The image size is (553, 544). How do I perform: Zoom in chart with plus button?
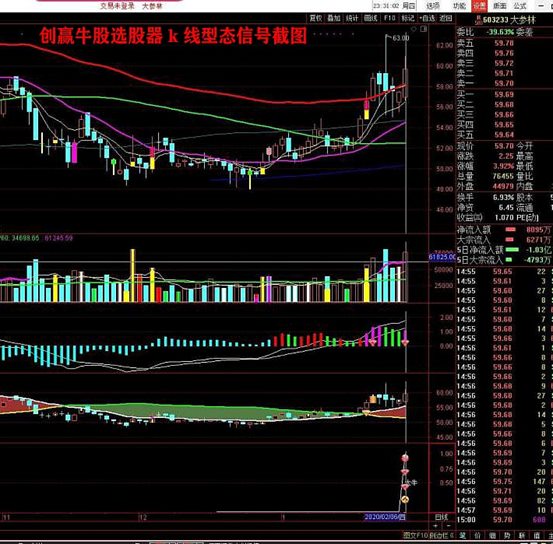pos(435,526)
